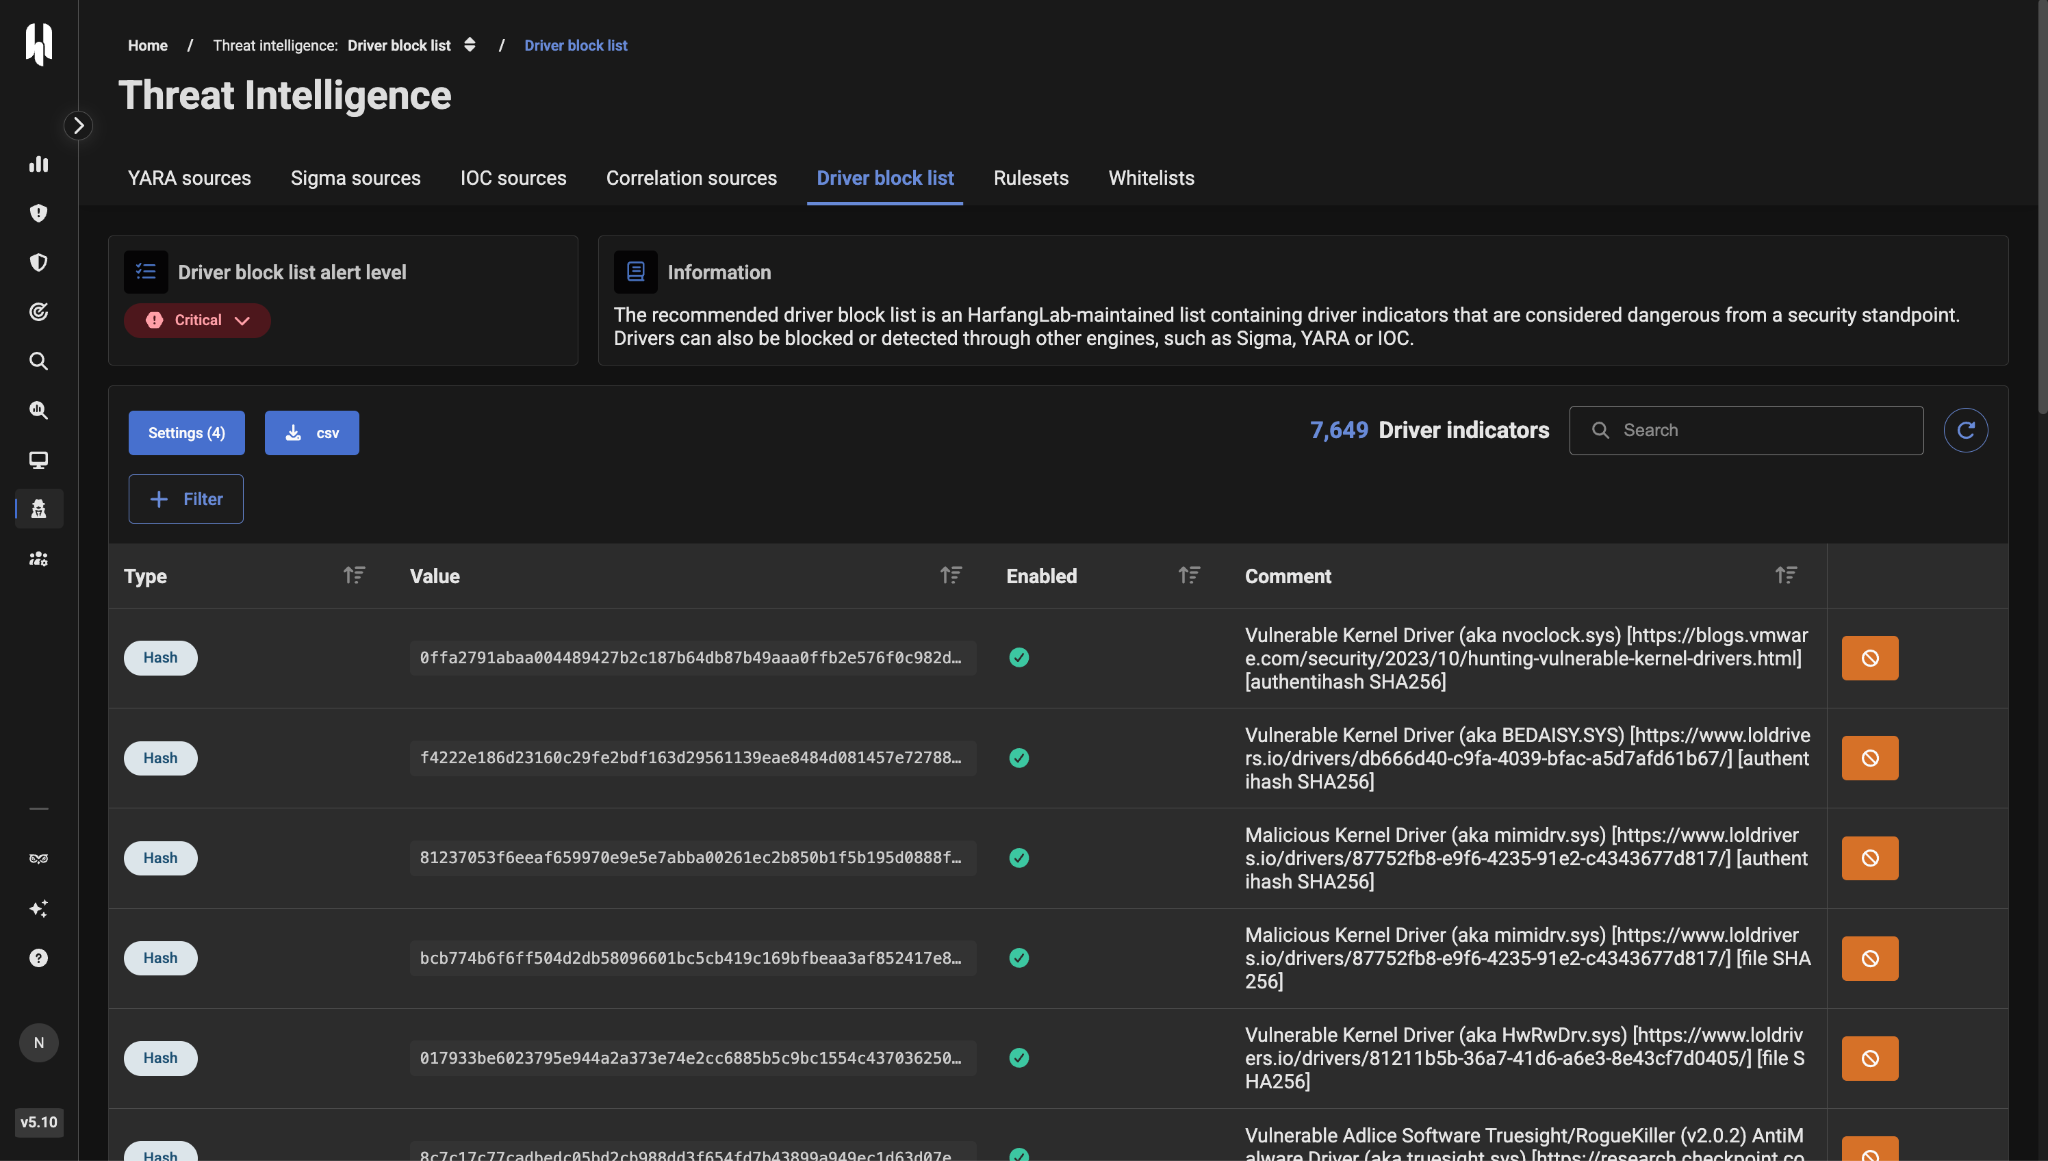Switch to Correlation sources tab
This screenshot has width=2048, height=1161.
tap(692, 178)
